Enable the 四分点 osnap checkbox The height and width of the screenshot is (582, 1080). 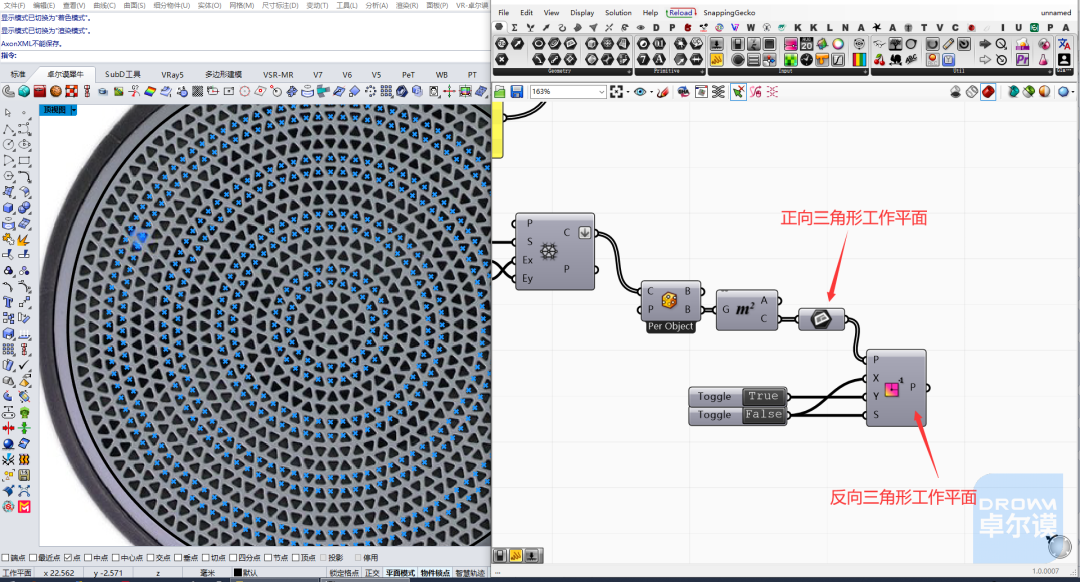pyautogui.click(x=233, y=557)
